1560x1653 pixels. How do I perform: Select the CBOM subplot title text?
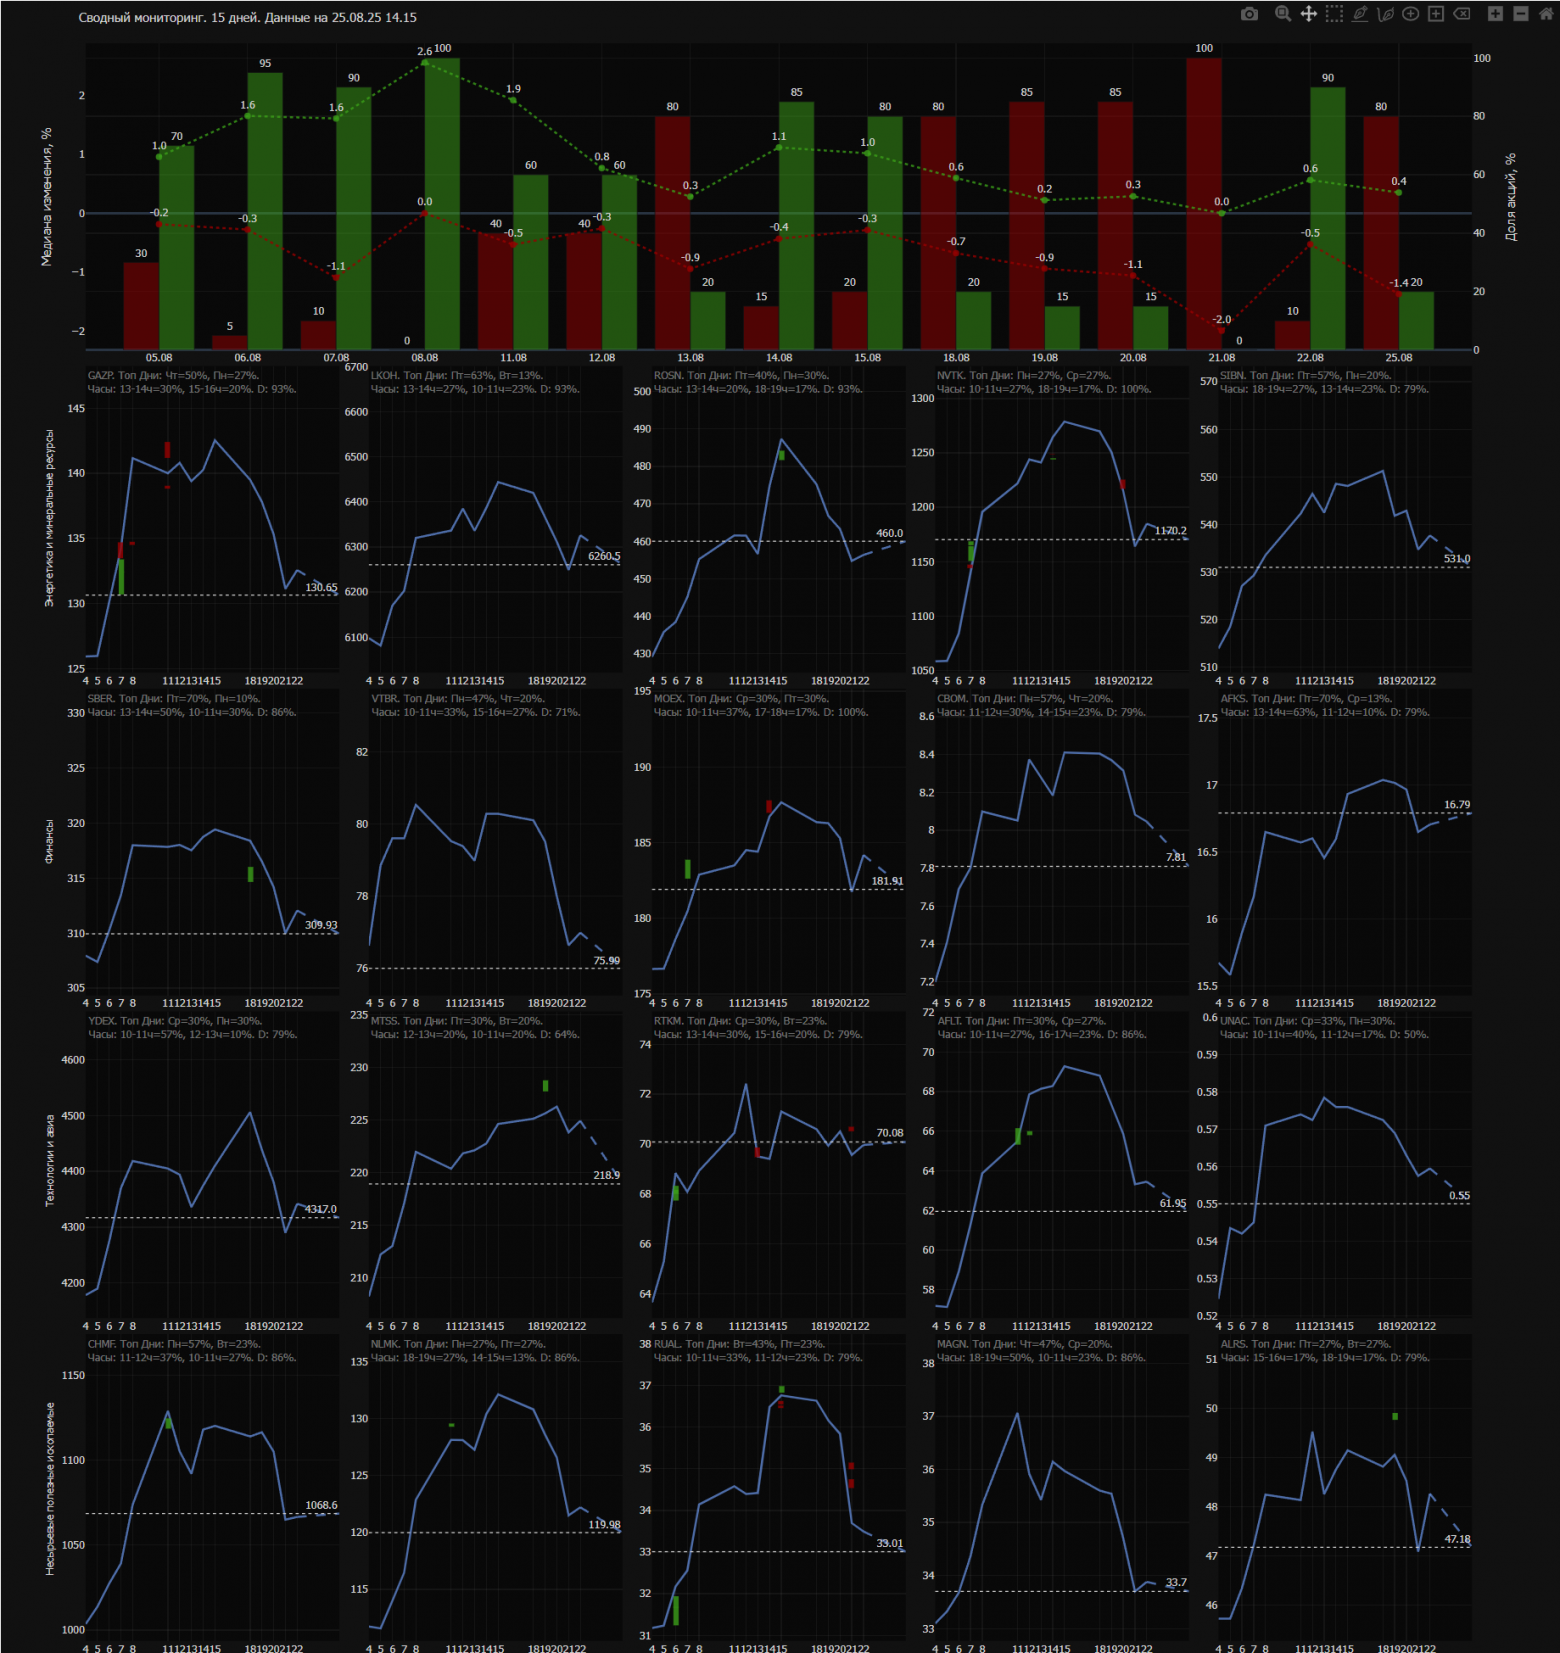[1041, 705]
